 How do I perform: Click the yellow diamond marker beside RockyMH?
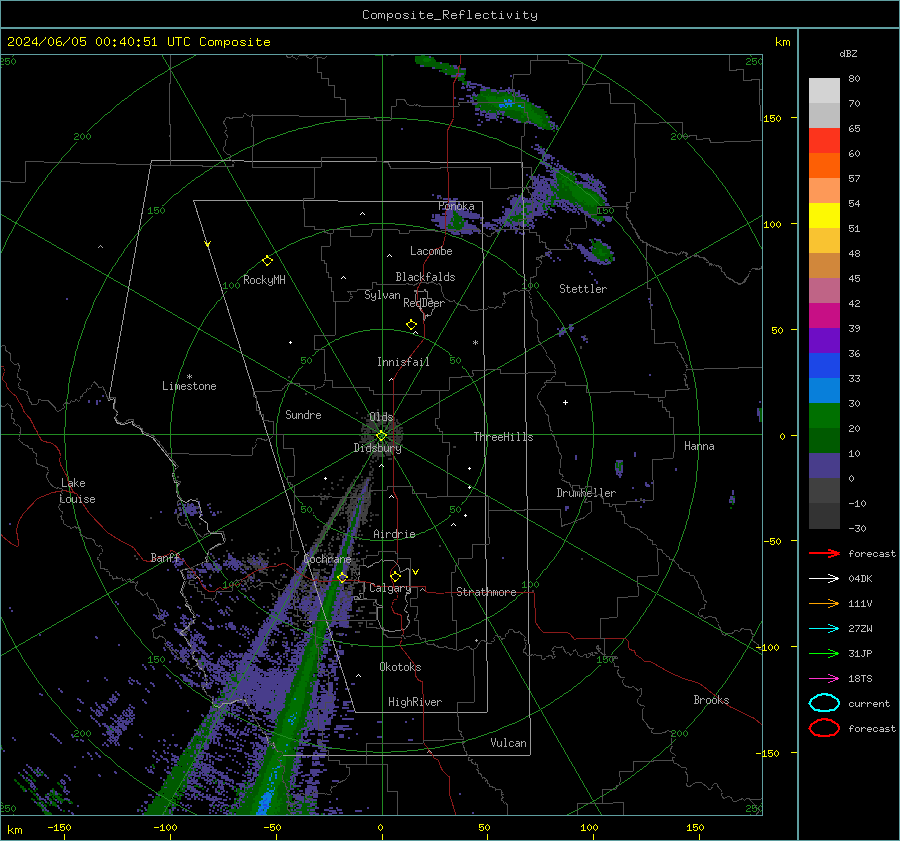click(x=267, y=261)
